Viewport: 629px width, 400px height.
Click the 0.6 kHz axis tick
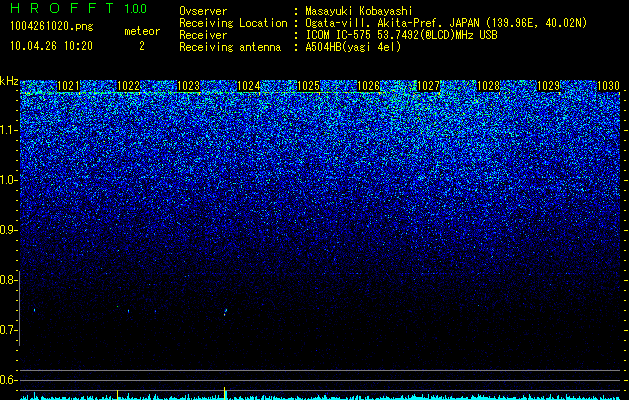[x=9, y=380]
